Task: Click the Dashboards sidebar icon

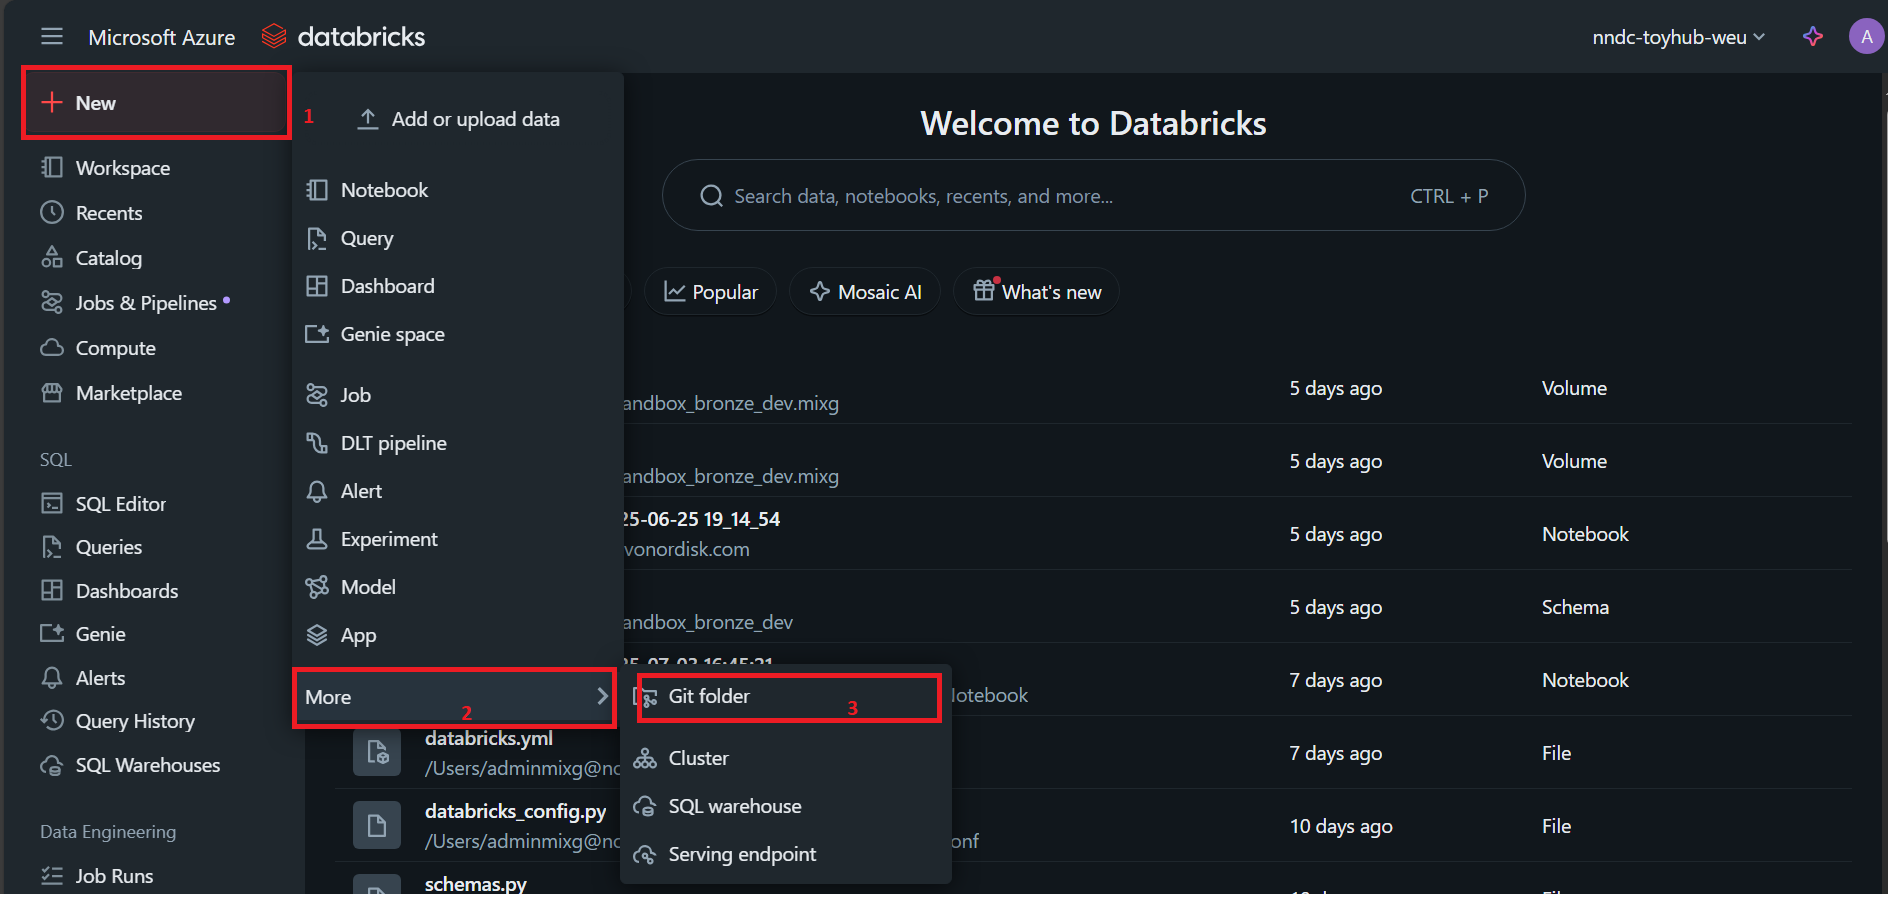Action: tap(52, 590)
